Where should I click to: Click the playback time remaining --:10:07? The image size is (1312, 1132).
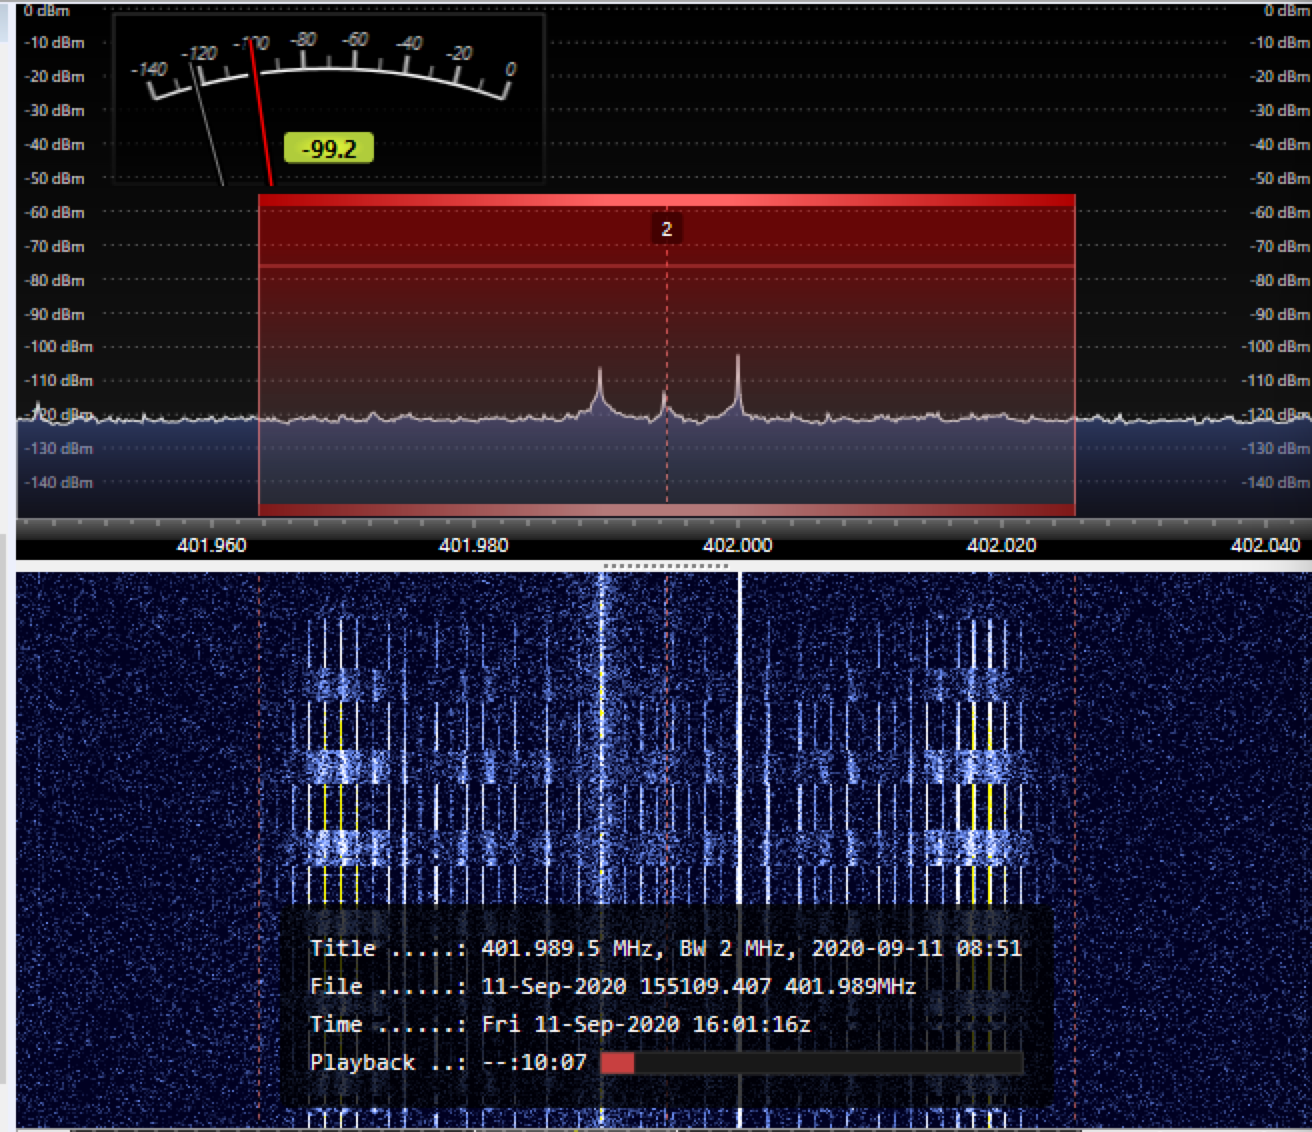tap(534, 1062)
